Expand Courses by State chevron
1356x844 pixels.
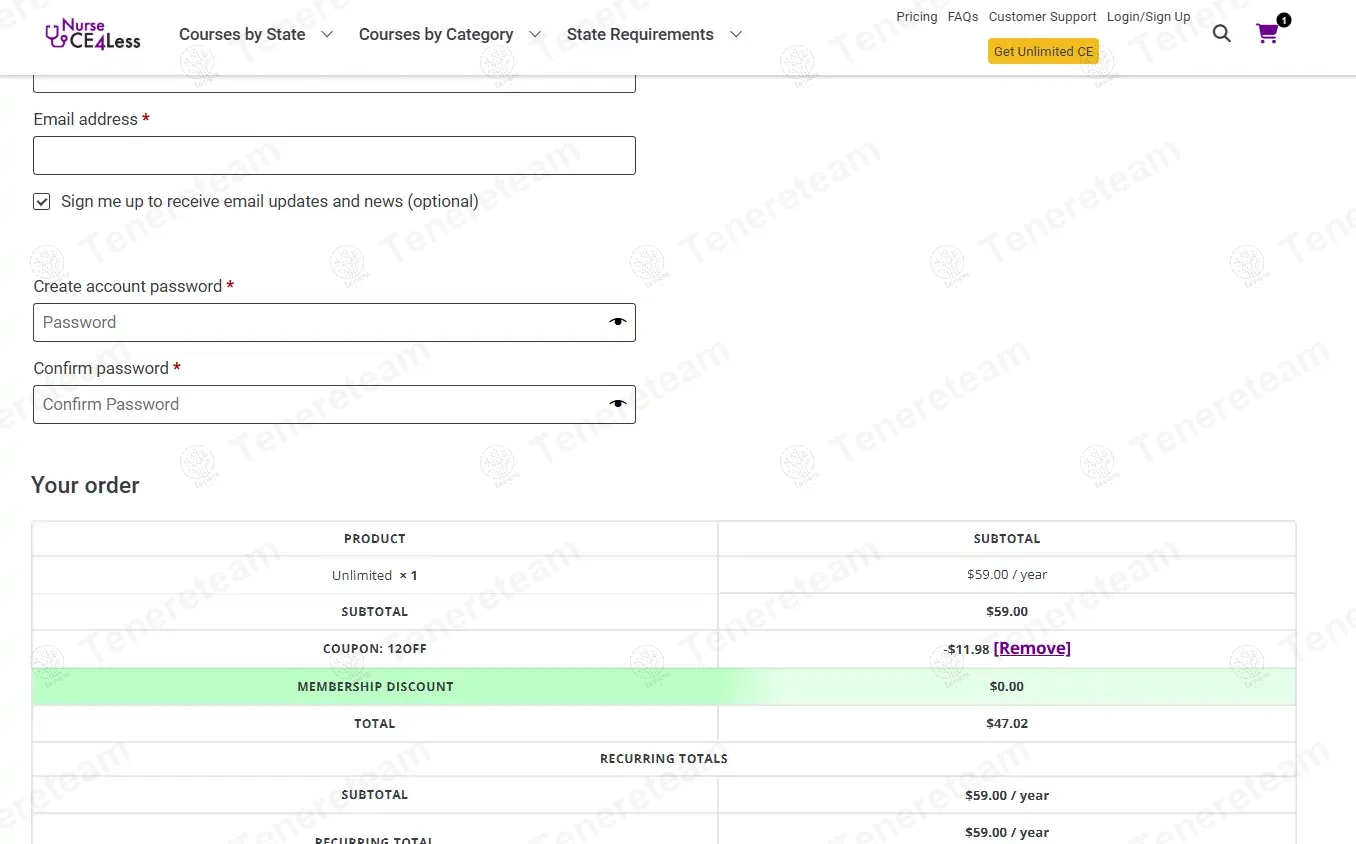click(327, 34)
